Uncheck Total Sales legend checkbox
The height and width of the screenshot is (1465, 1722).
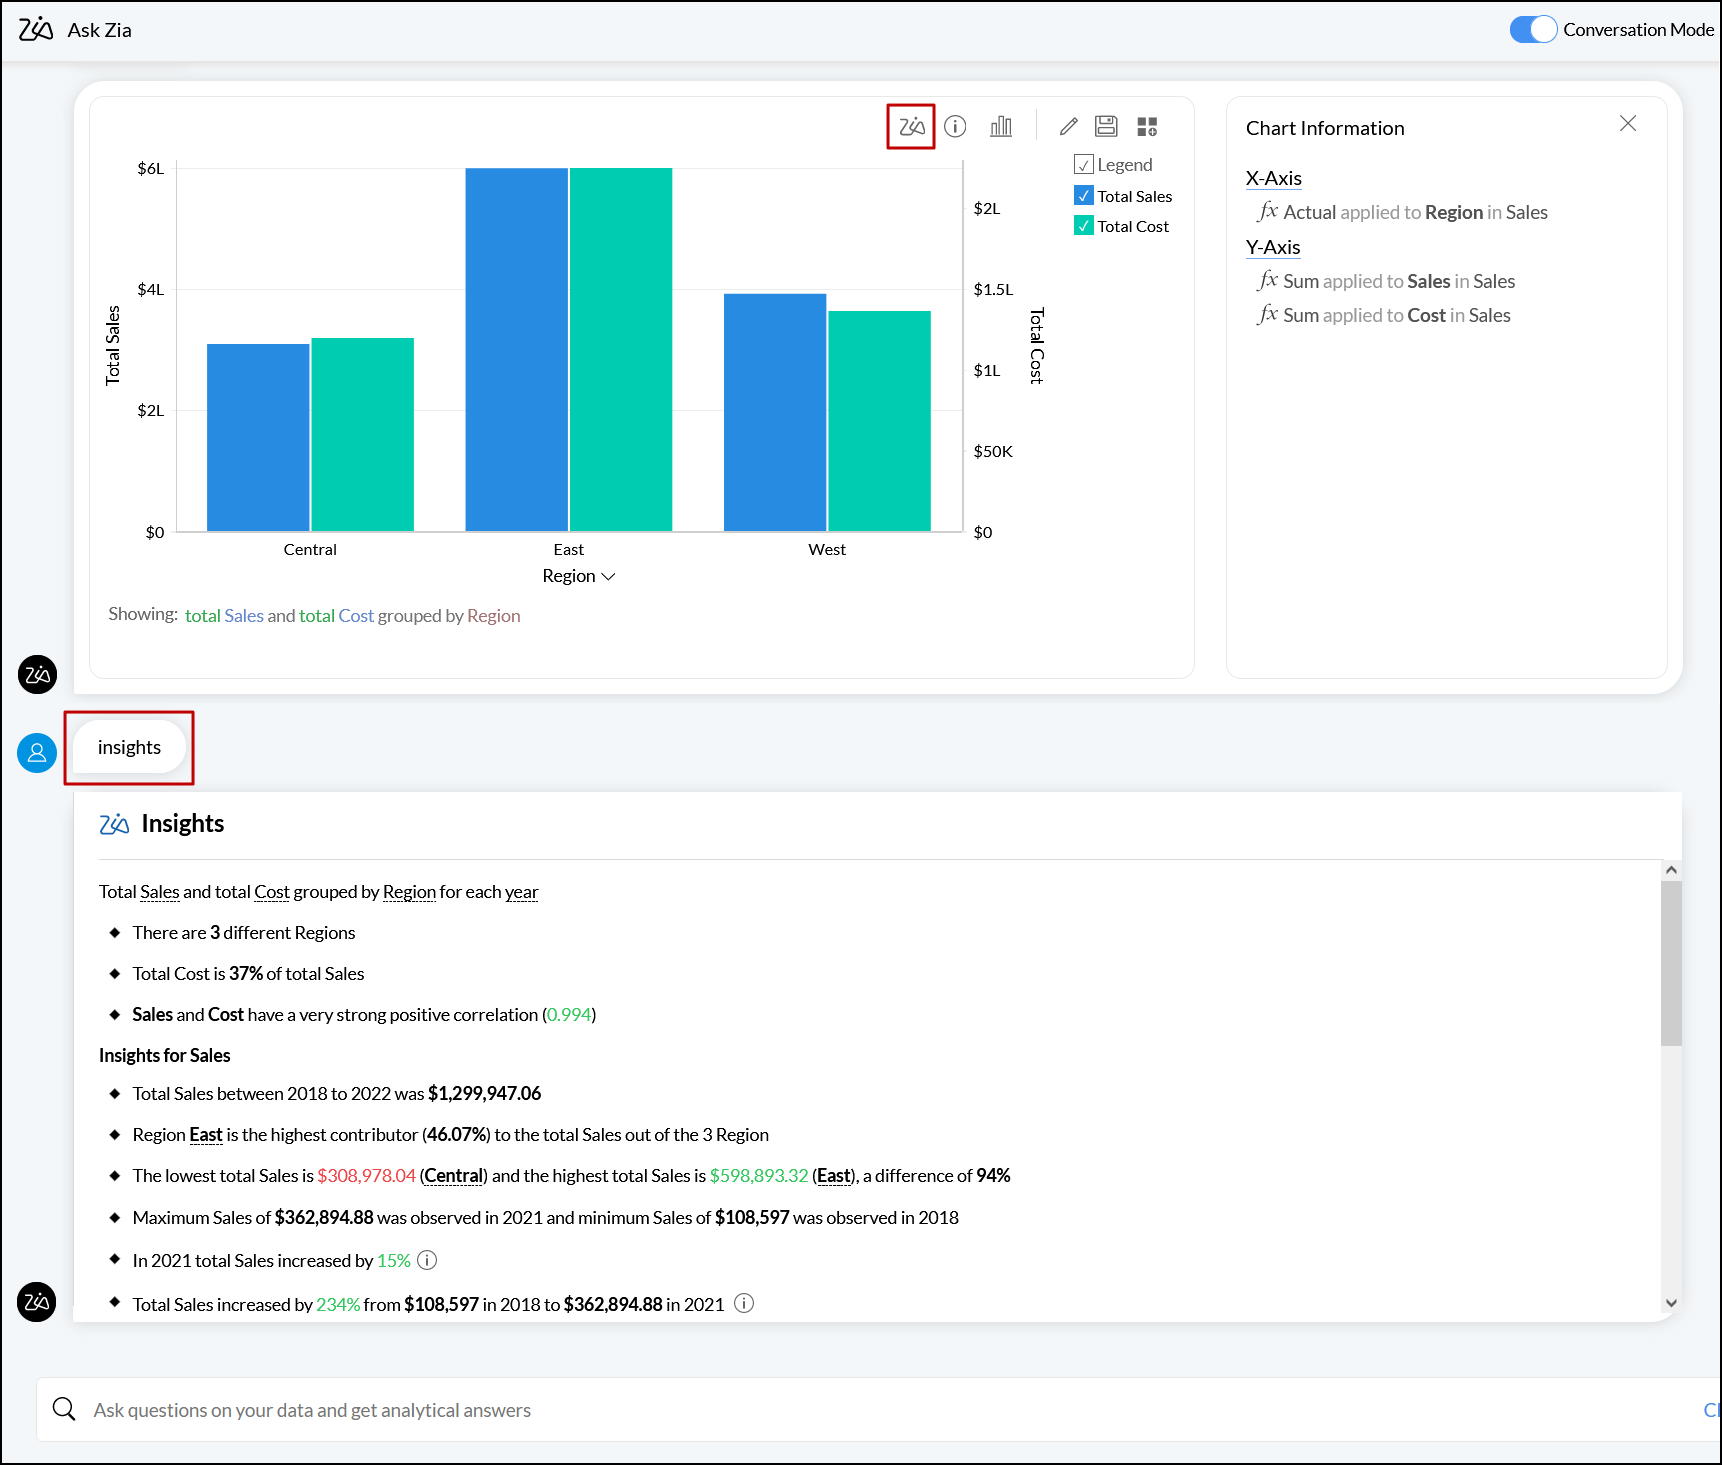point(1083,196)
